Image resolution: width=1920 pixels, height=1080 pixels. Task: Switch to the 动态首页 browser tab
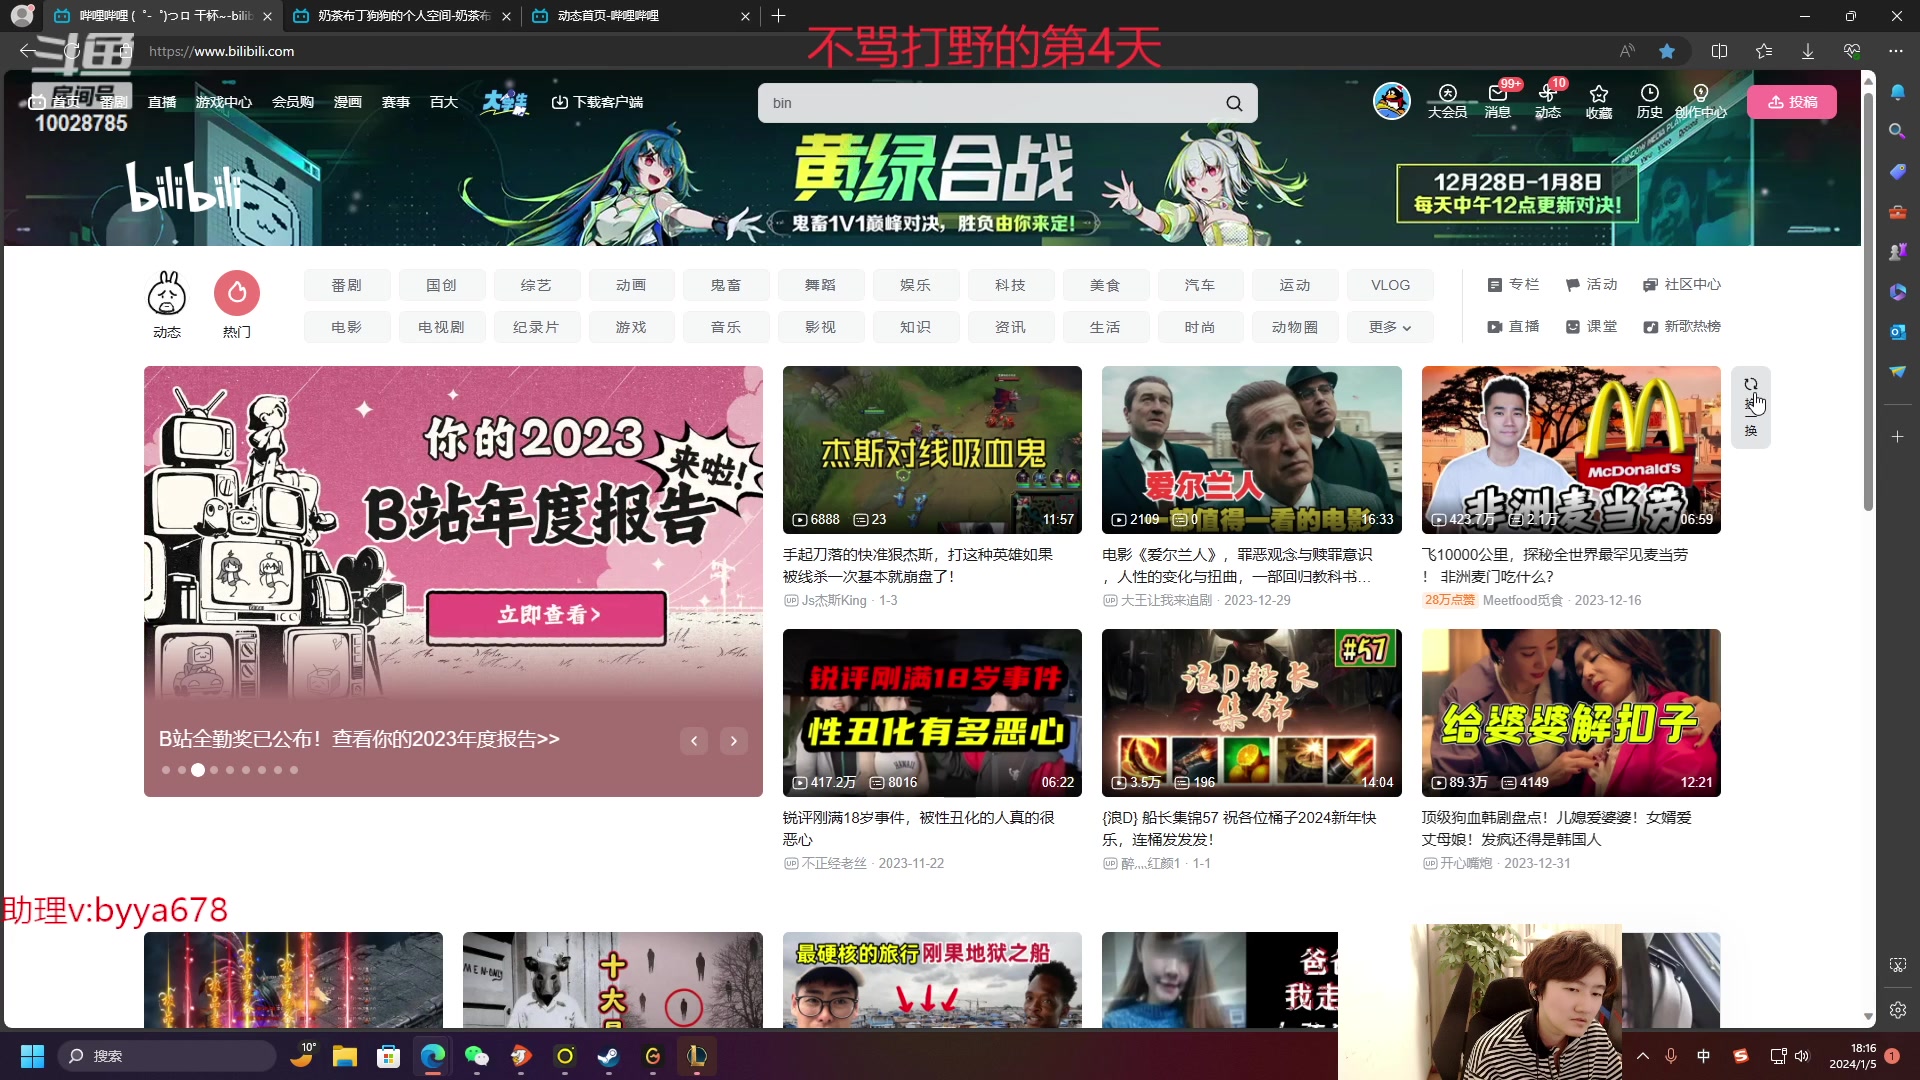click(641, 16)
